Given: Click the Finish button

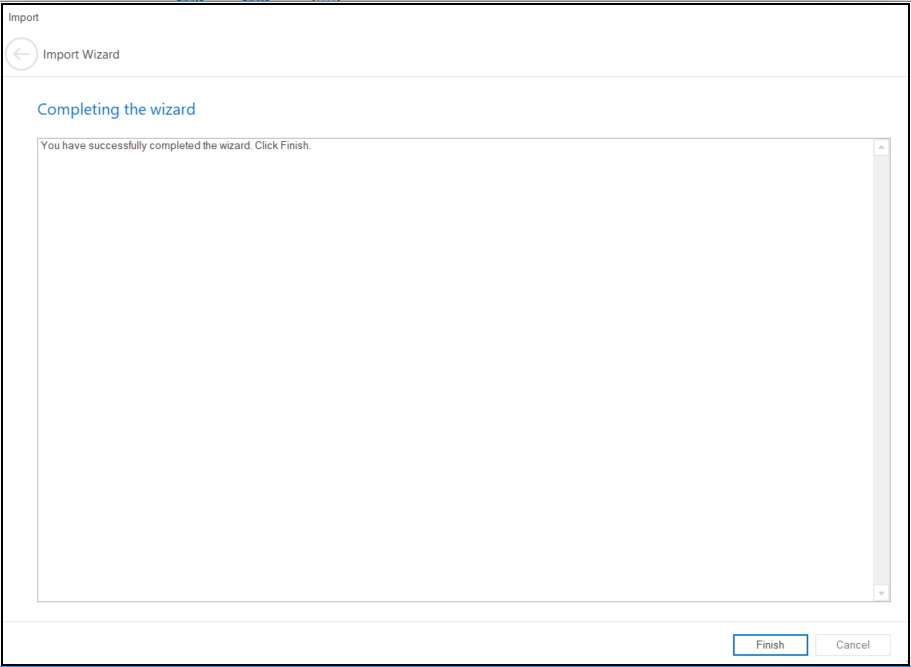Looking at the screenshot, I should tap(770, 645).
